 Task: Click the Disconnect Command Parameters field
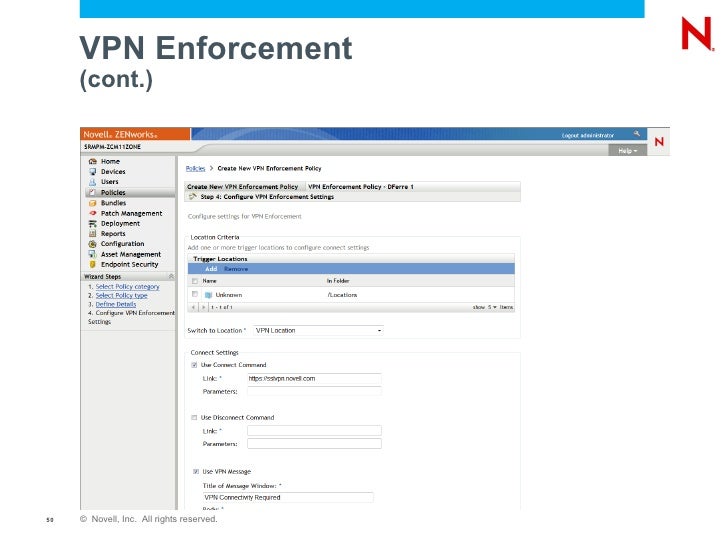click(x=314, y=444)
